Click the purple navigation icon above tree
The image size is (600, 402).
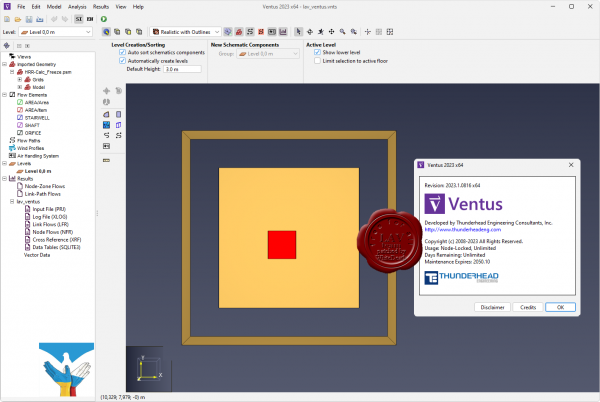pos(7,46)
